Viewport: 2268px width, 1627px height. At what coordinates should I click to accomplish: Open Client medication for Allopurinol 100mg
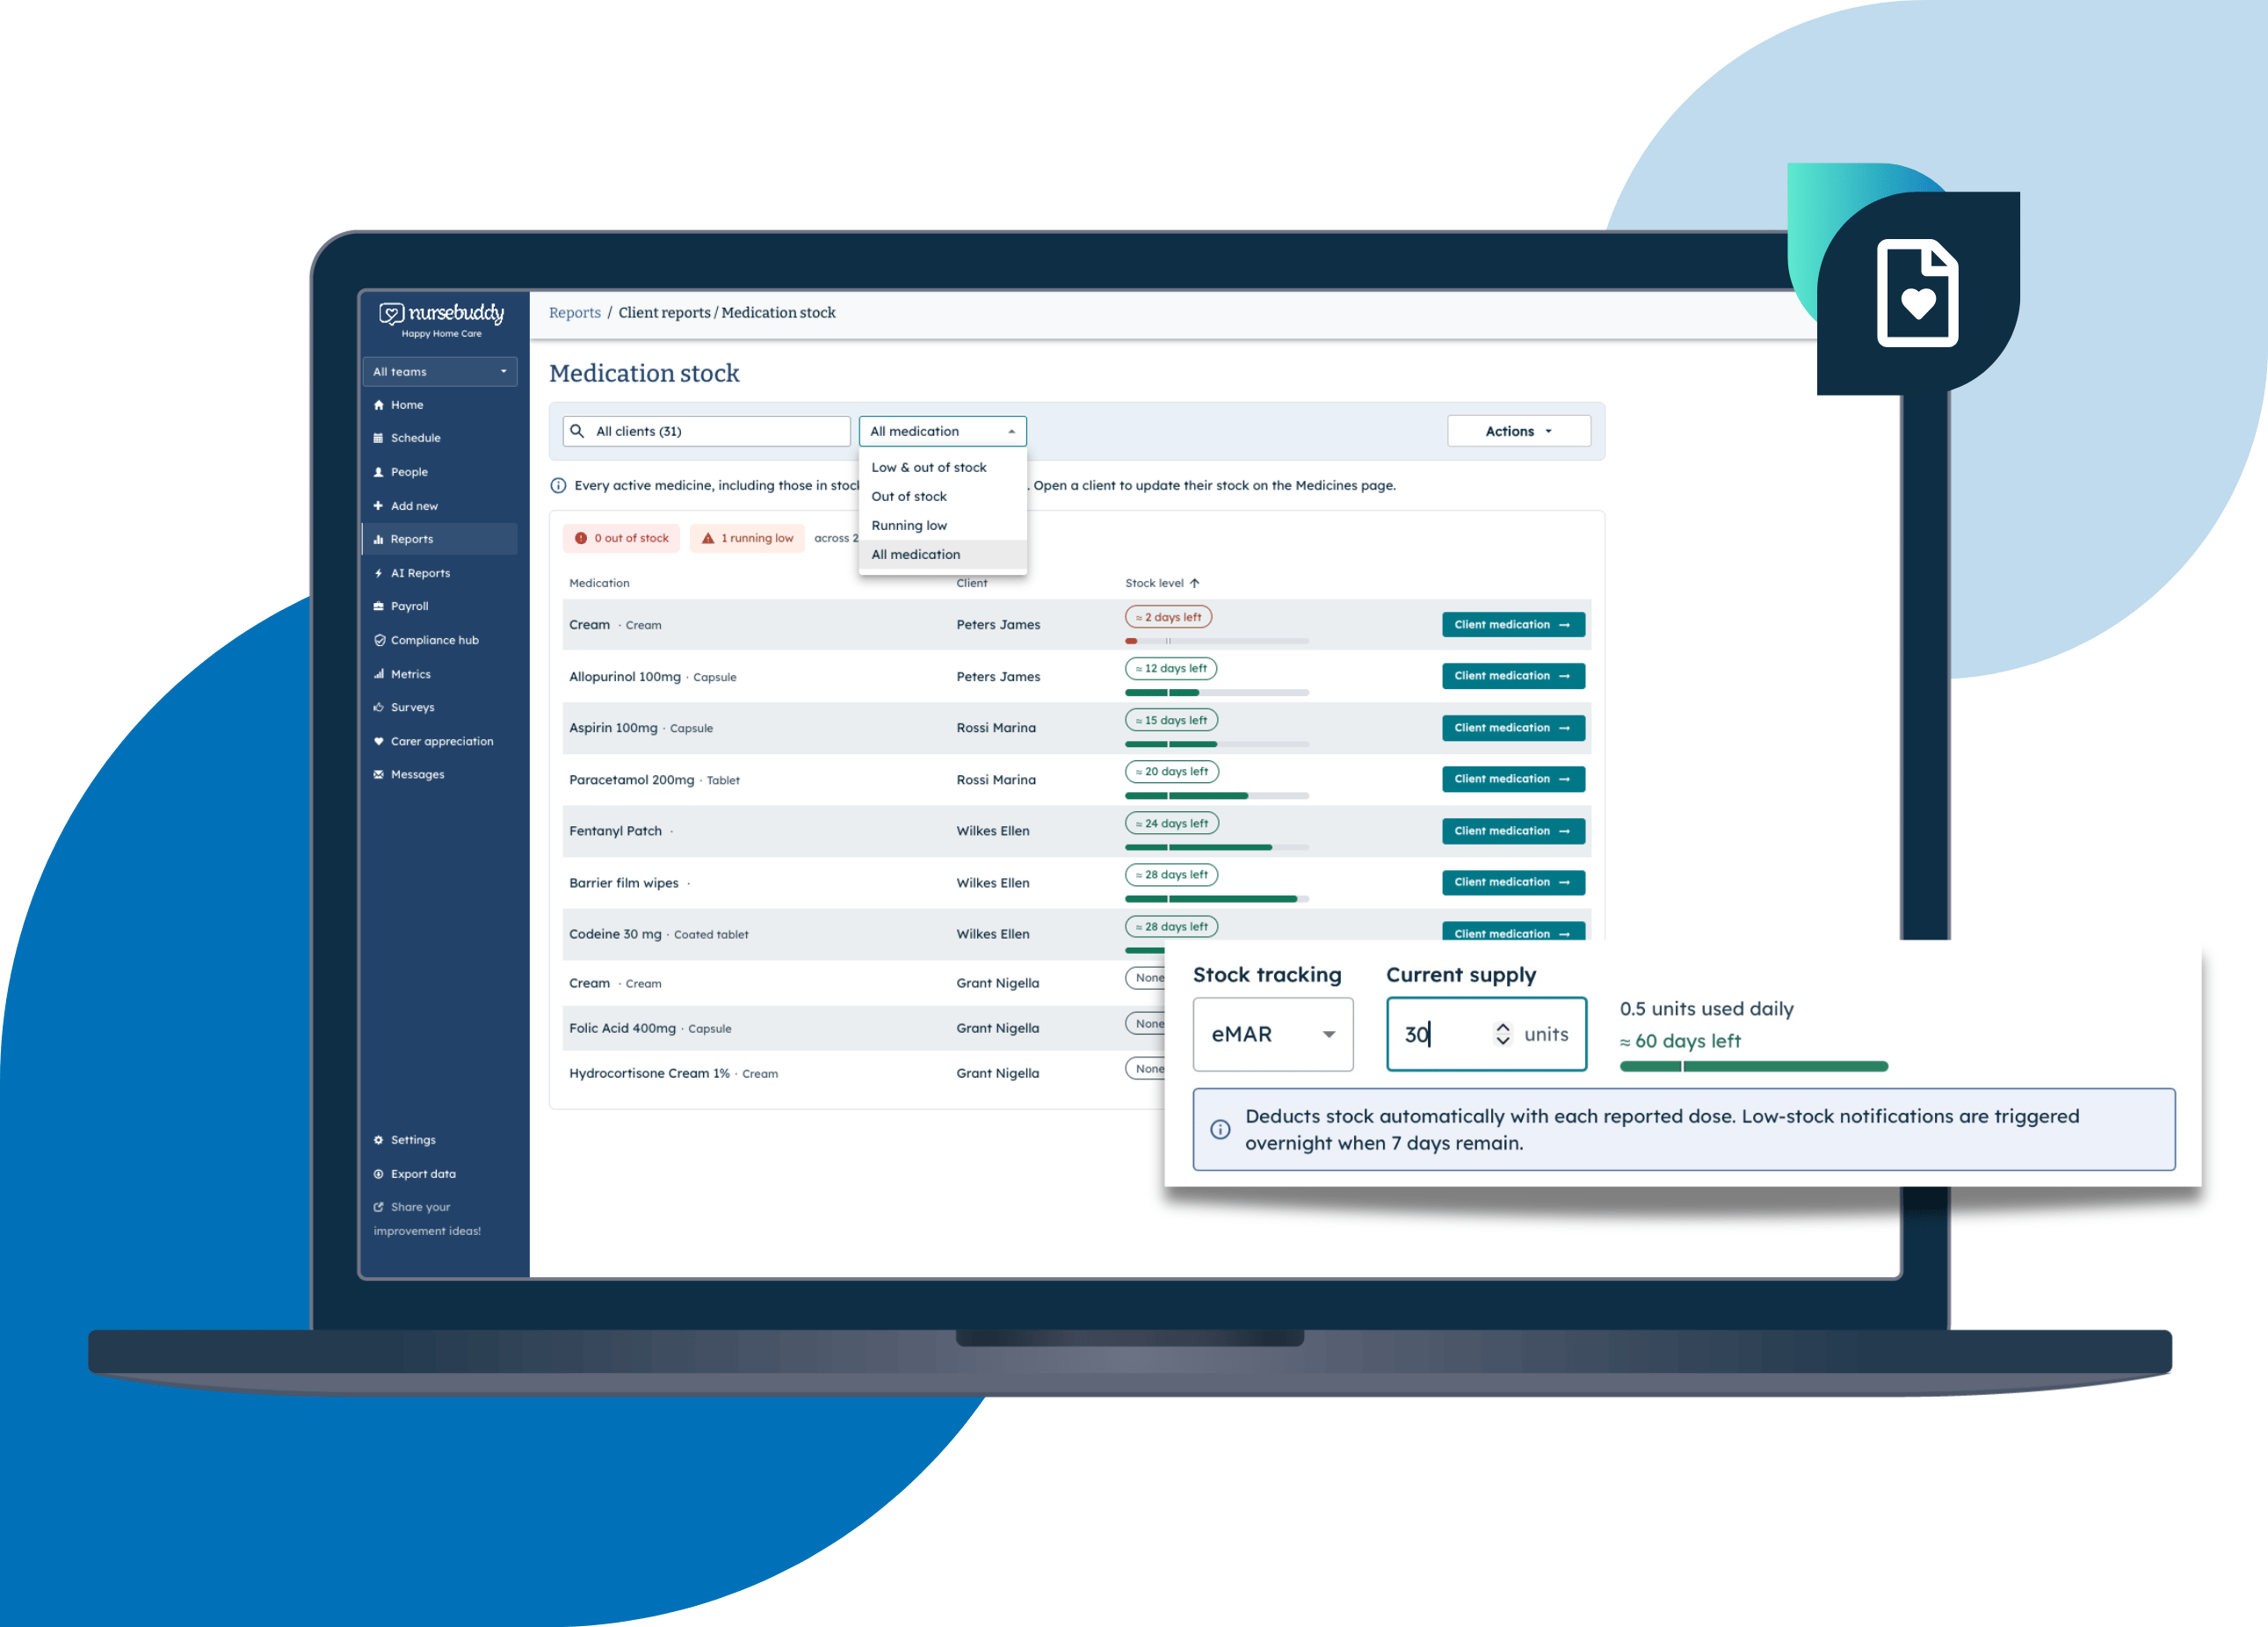[1513, 676]
